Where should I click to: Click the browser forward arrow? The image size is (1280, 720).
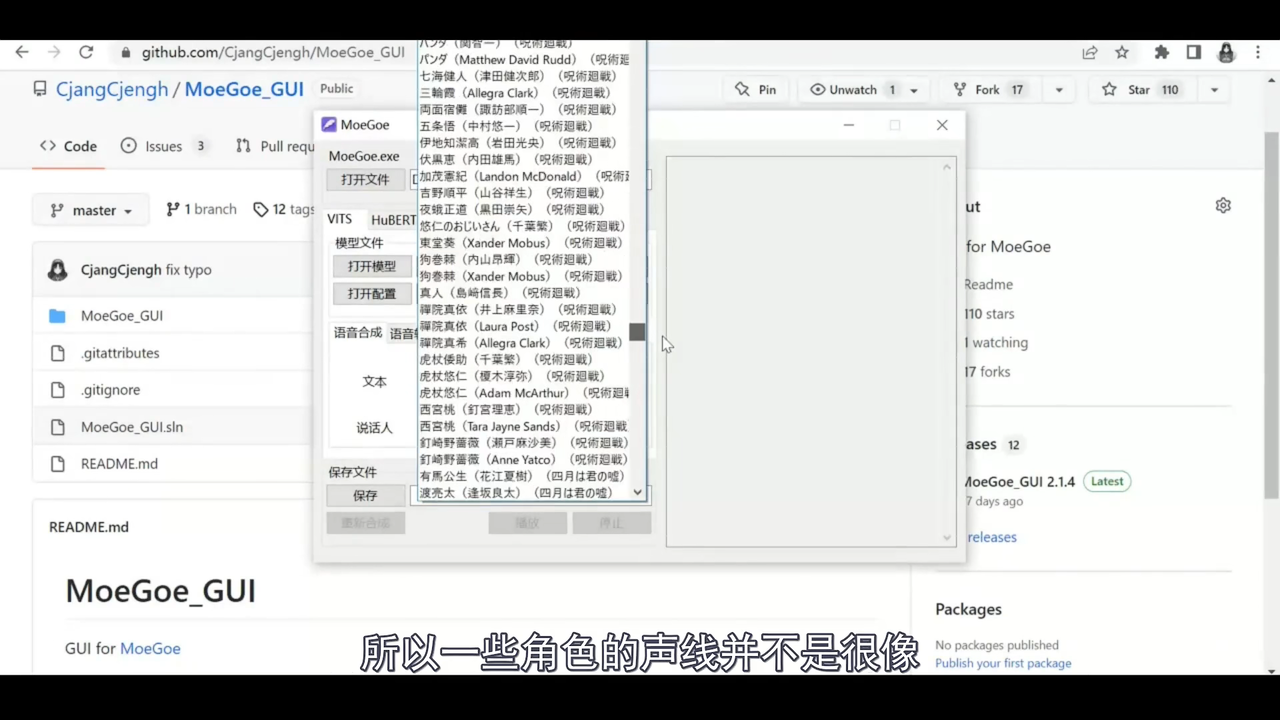coord(54,53)
